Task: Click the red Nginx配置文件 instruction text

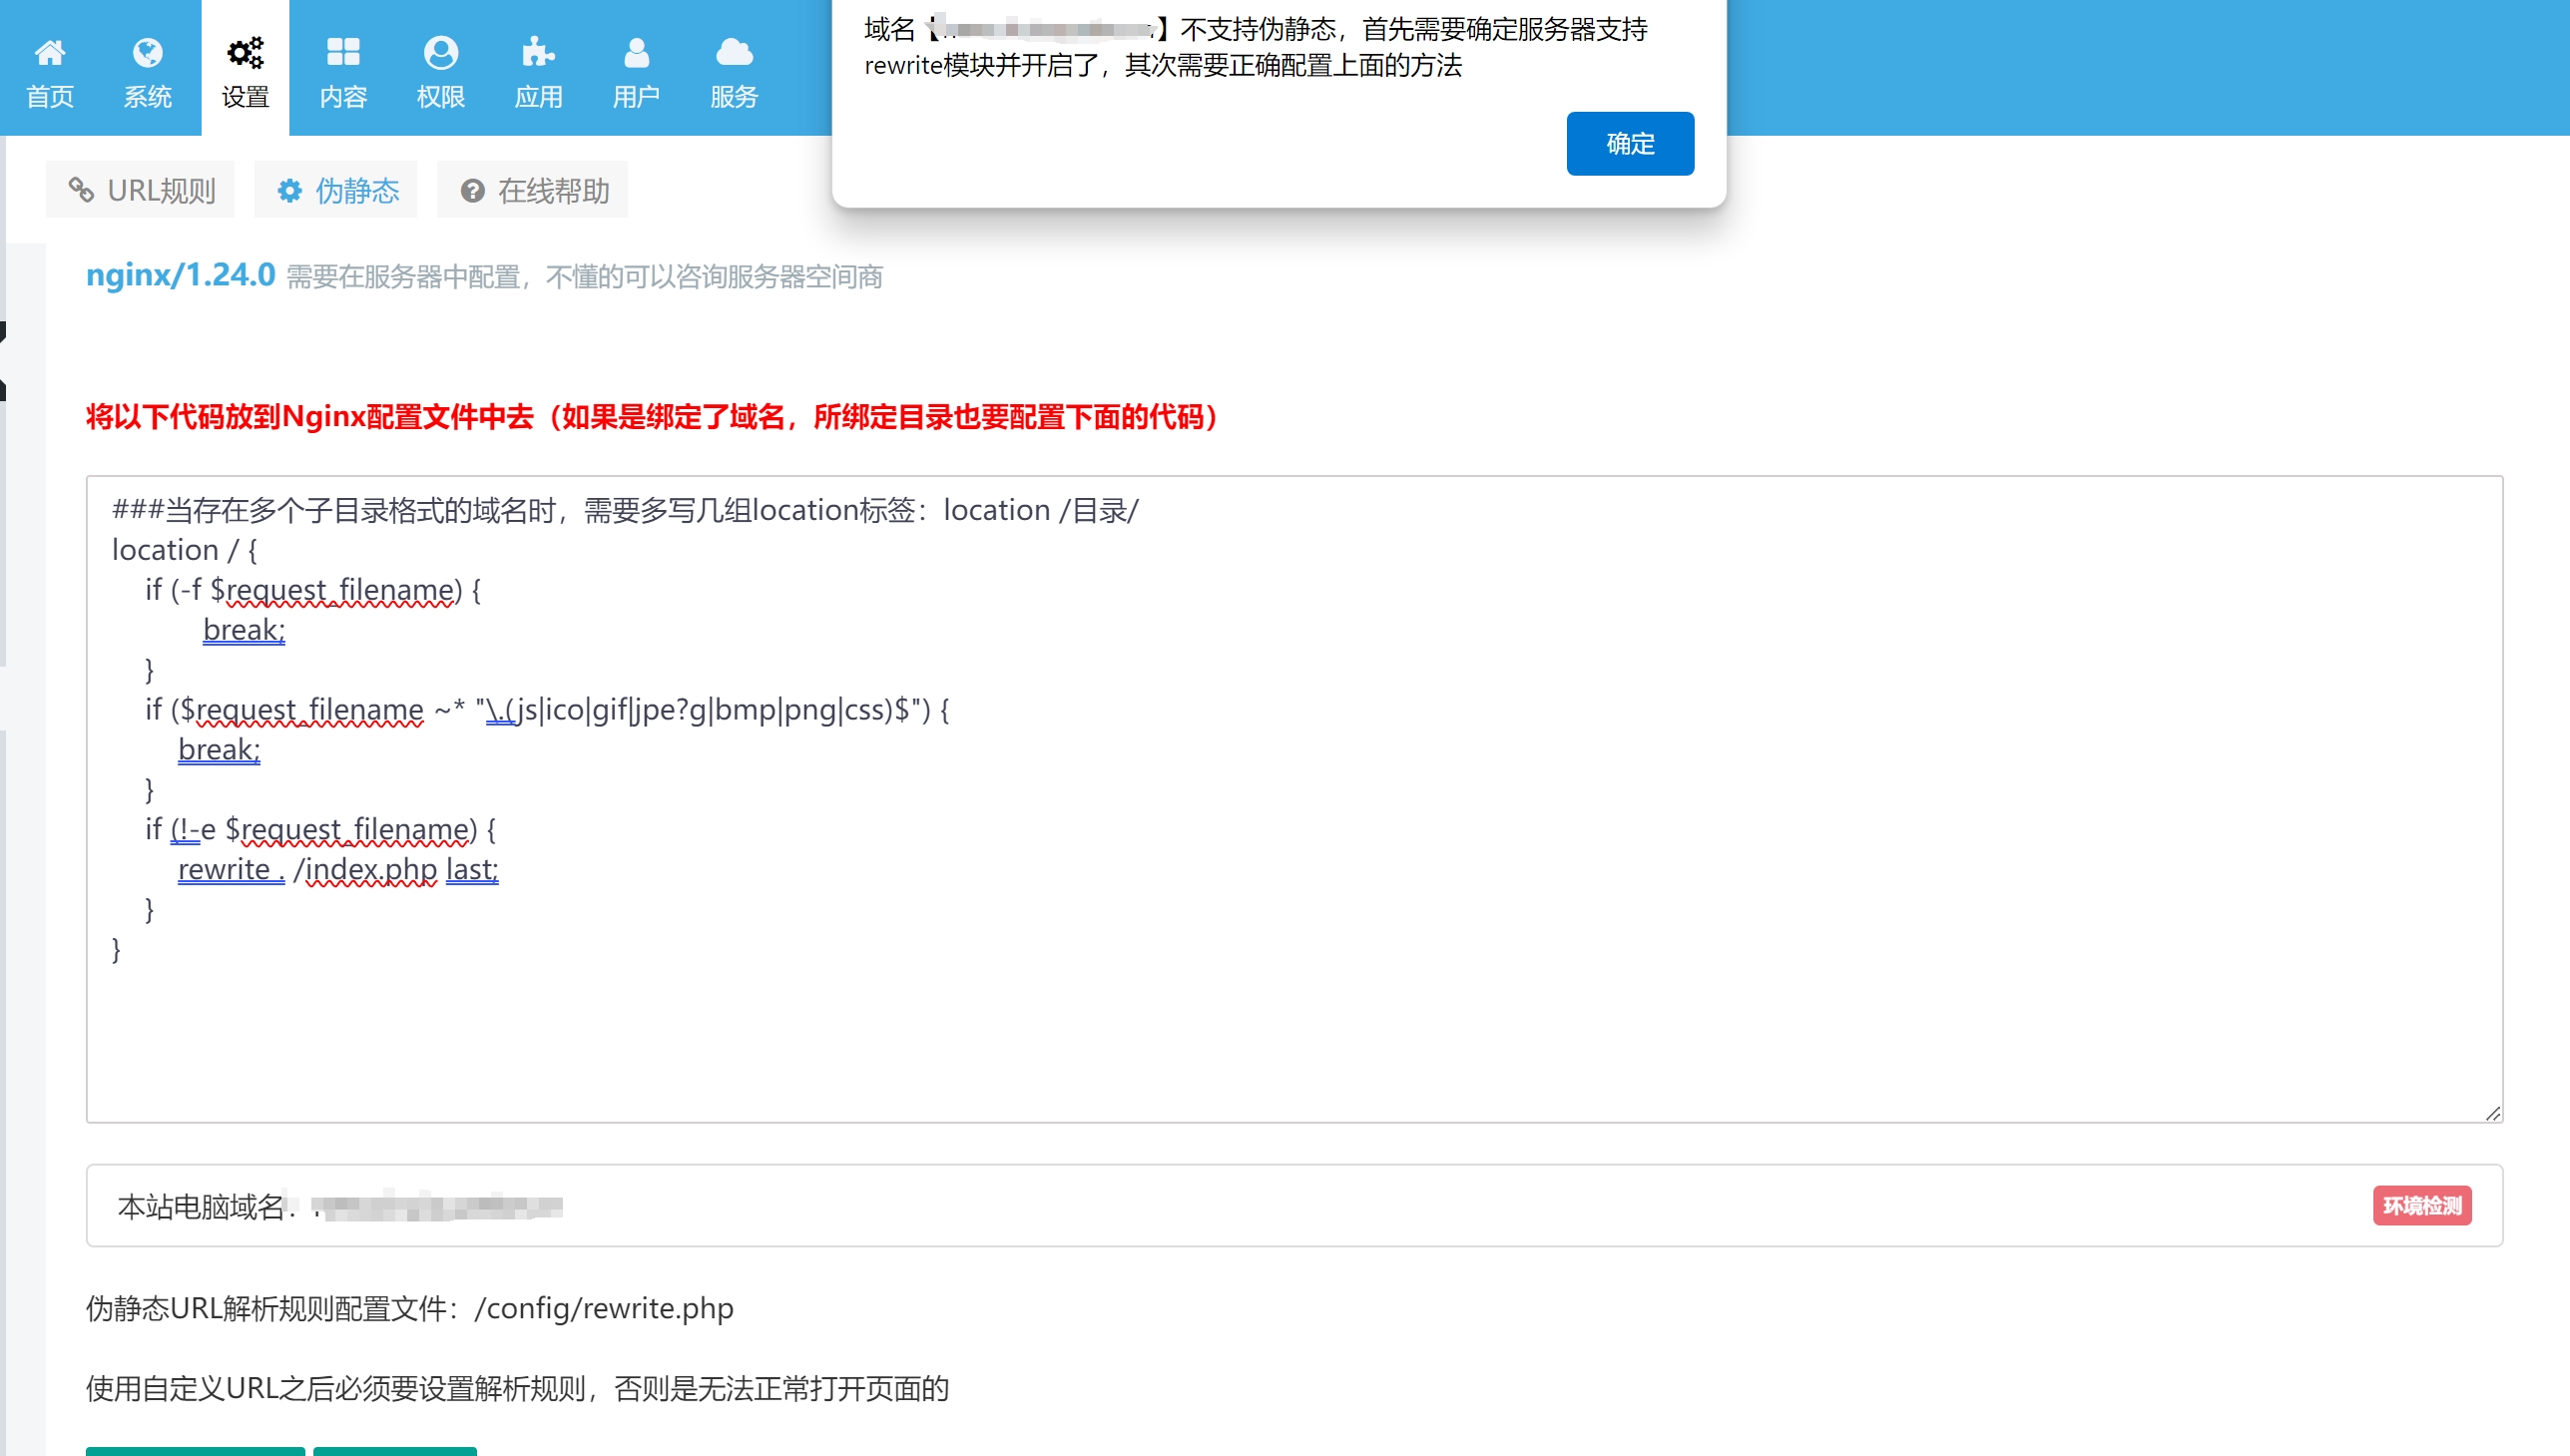Action: pyautogui.click(x=652, y=416)
